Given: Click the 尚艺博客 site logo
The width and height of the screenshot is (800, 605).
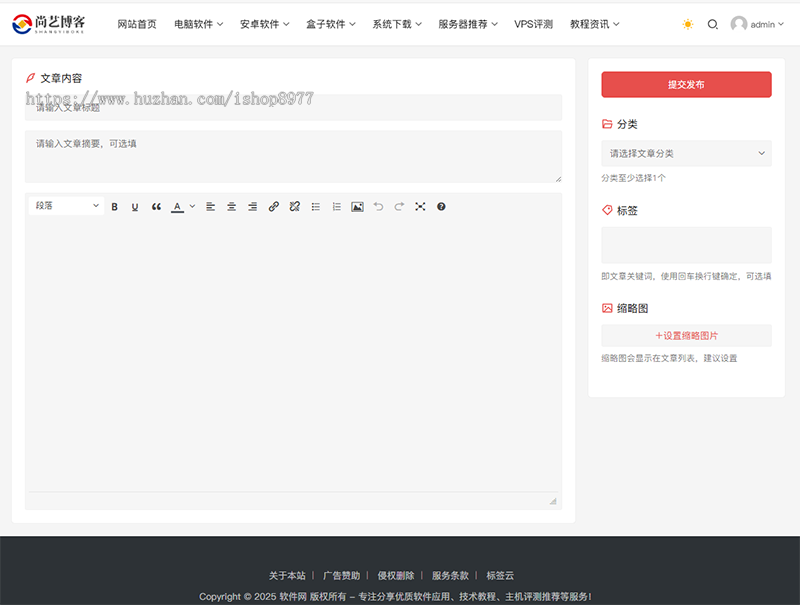Looking at the screenshot, I should [48, 23].
